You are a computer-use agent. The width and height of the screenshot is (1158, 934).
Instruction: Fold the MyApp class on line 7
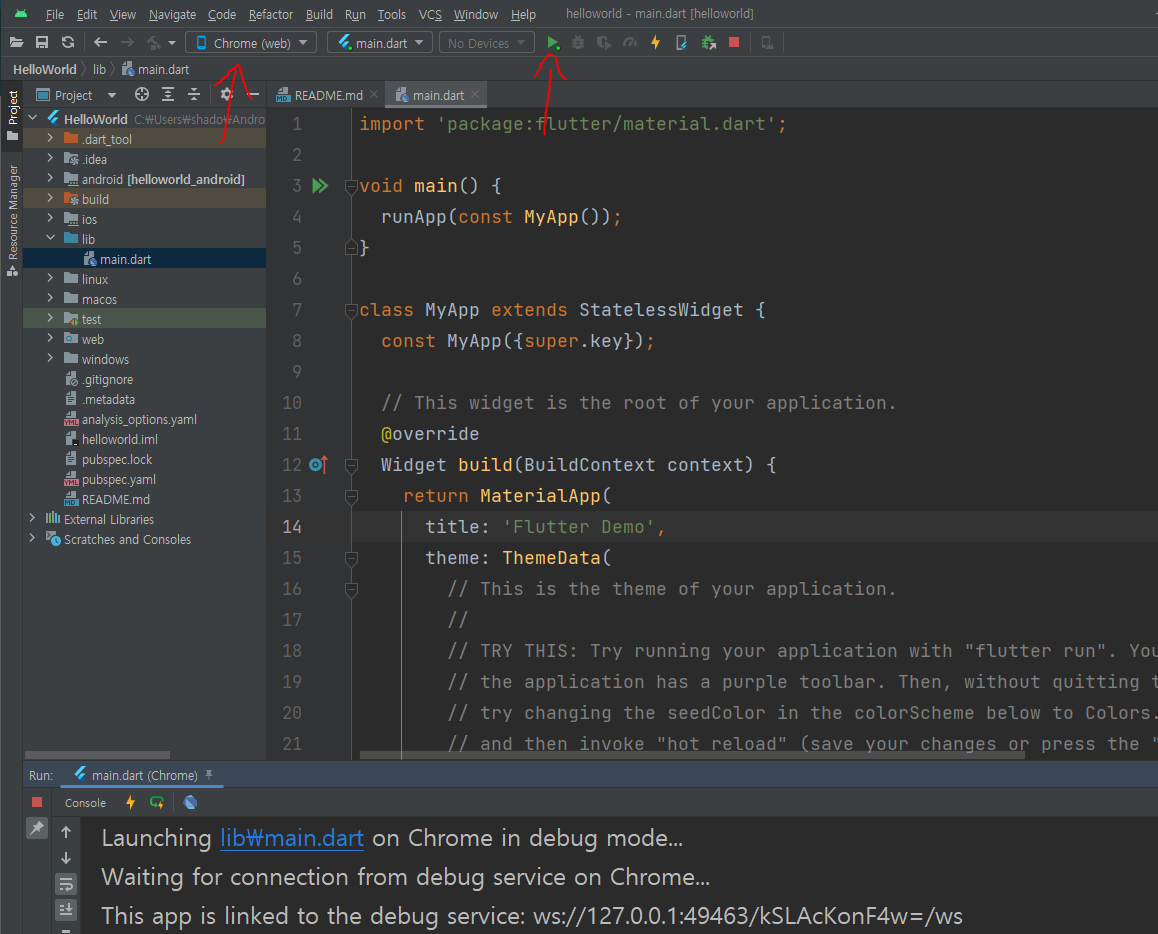click(x=352, y=310)
